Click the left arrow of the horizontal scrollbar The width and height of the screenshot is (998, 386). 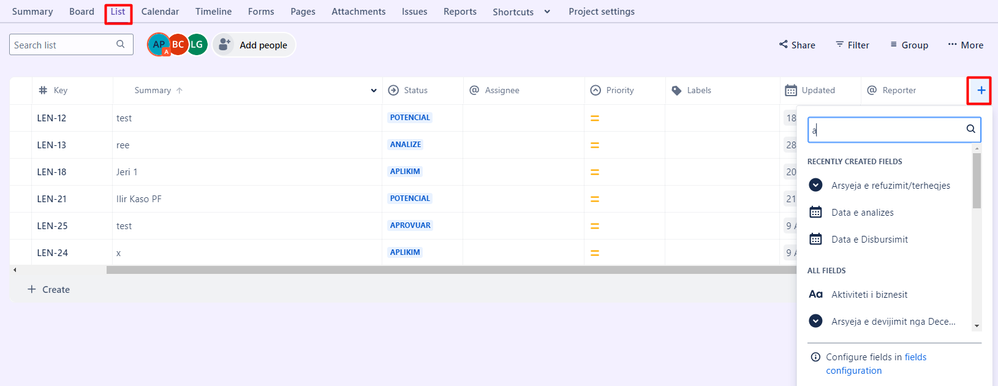15,270
